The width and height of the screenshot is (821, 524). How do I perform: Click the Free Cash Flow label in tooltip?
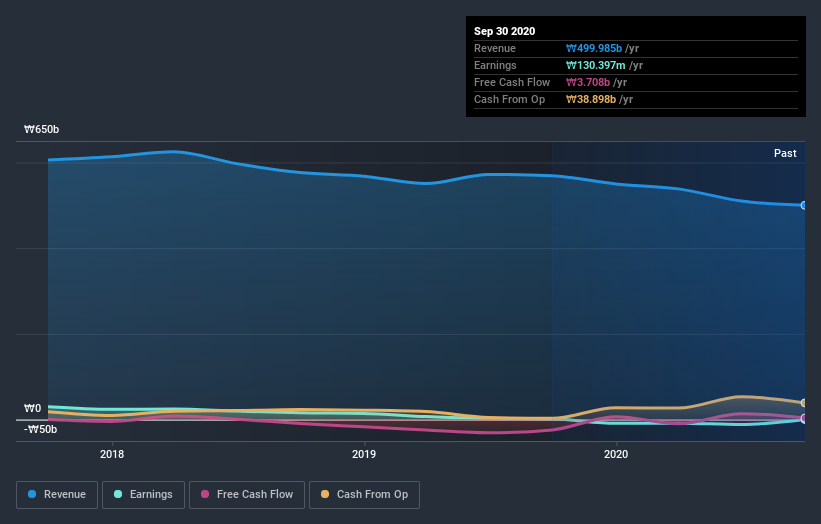tap(512, 82)
